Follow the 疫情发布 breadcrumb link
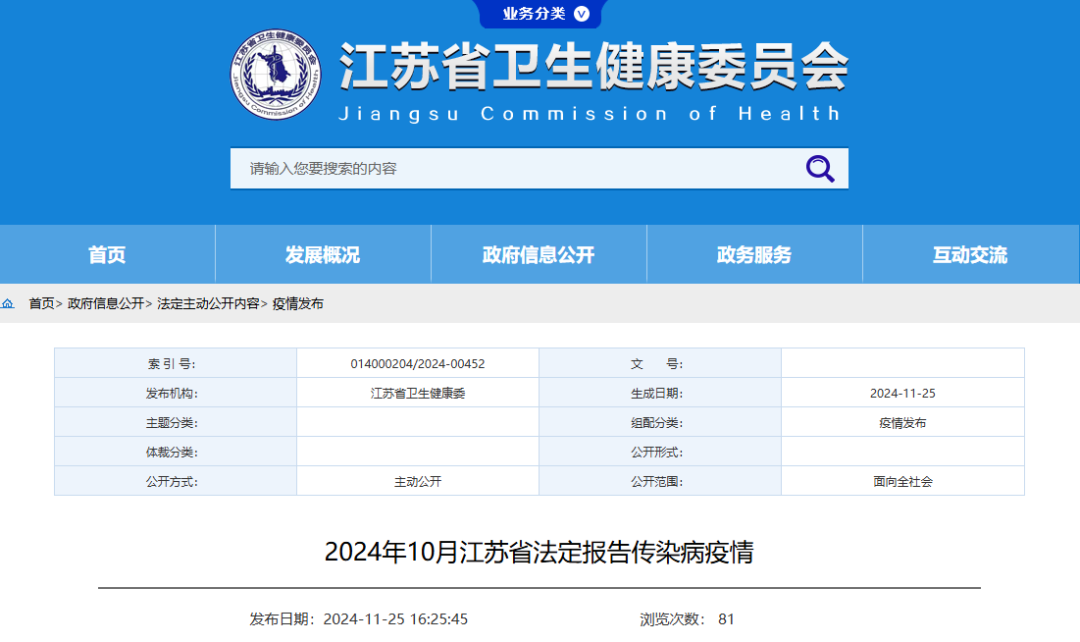 click(x=298, y=303)
